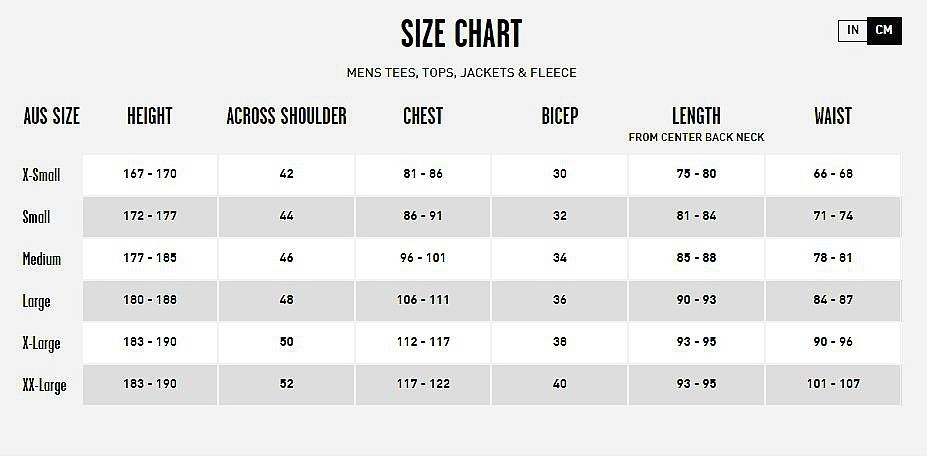Viewport: 927px width, 462px height.
Task: Select the XX-Large size row label
Action: pos(44,385)
